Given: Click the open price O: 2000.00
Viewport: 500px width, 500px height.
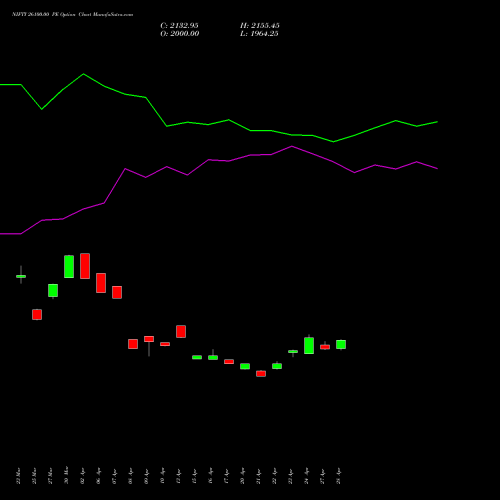Looking at the screenshot, I should [180, 34].
